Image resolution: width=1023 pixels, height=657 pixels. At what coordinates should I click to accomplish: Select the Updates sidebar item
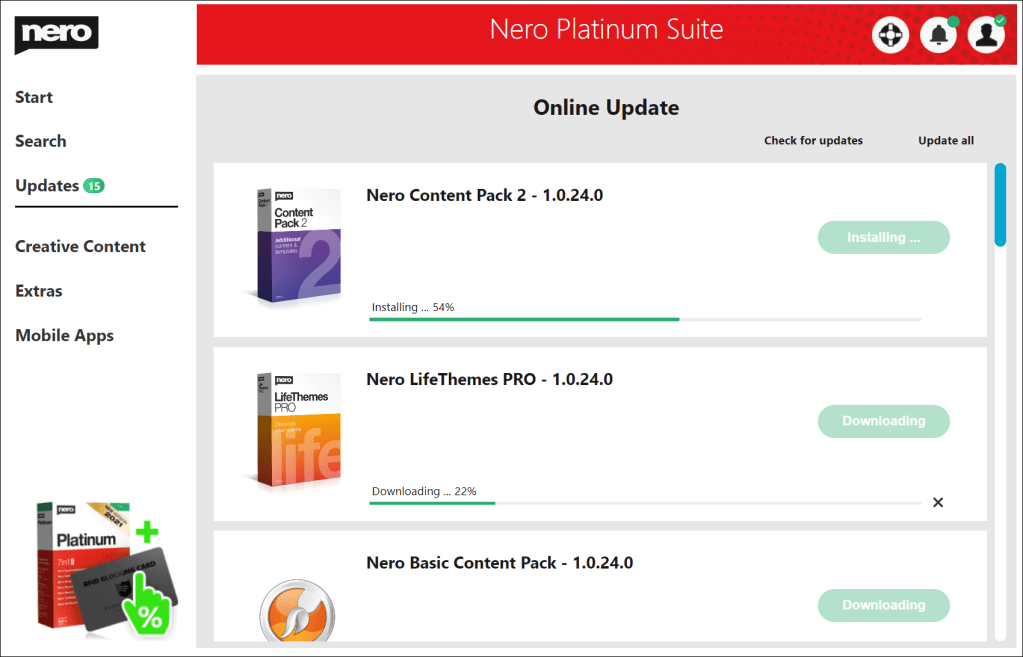47,186
